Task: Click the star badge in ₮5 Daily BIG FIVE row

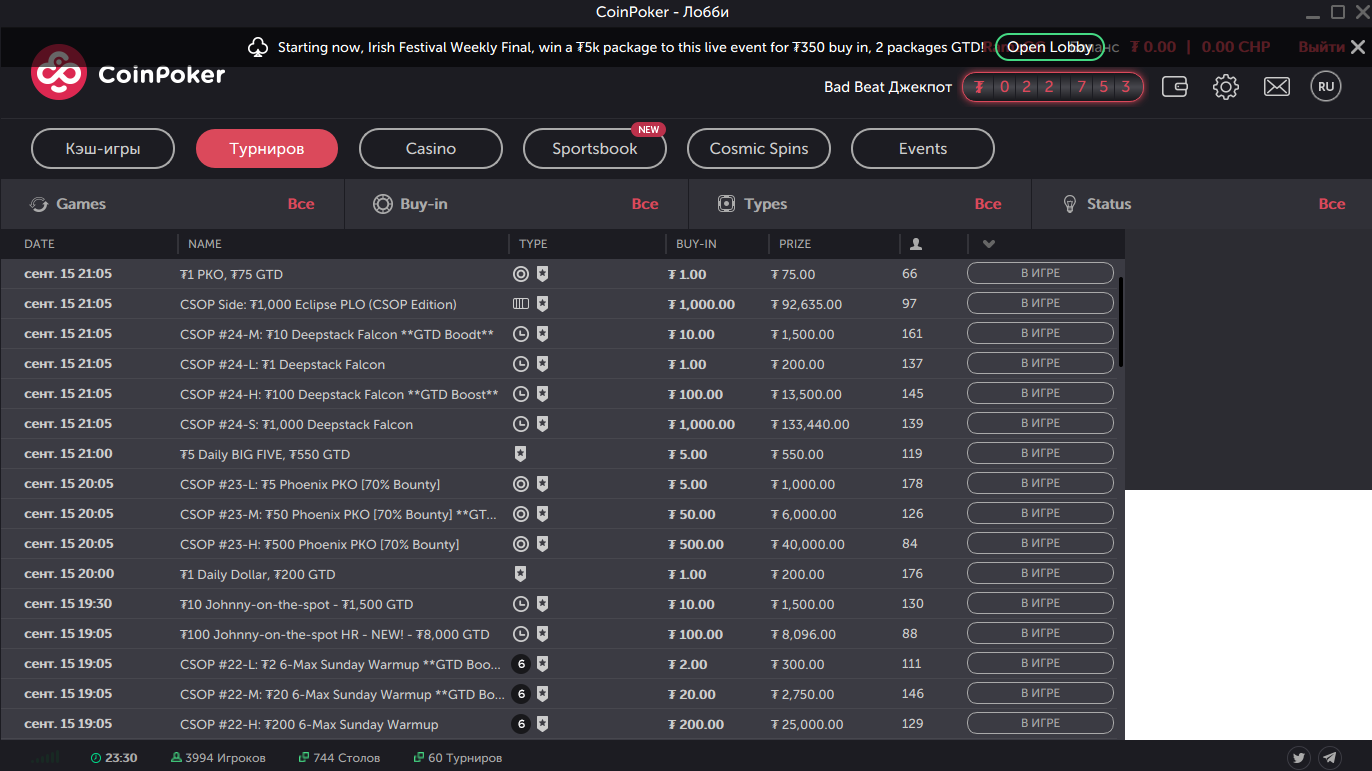Action: 520,454
